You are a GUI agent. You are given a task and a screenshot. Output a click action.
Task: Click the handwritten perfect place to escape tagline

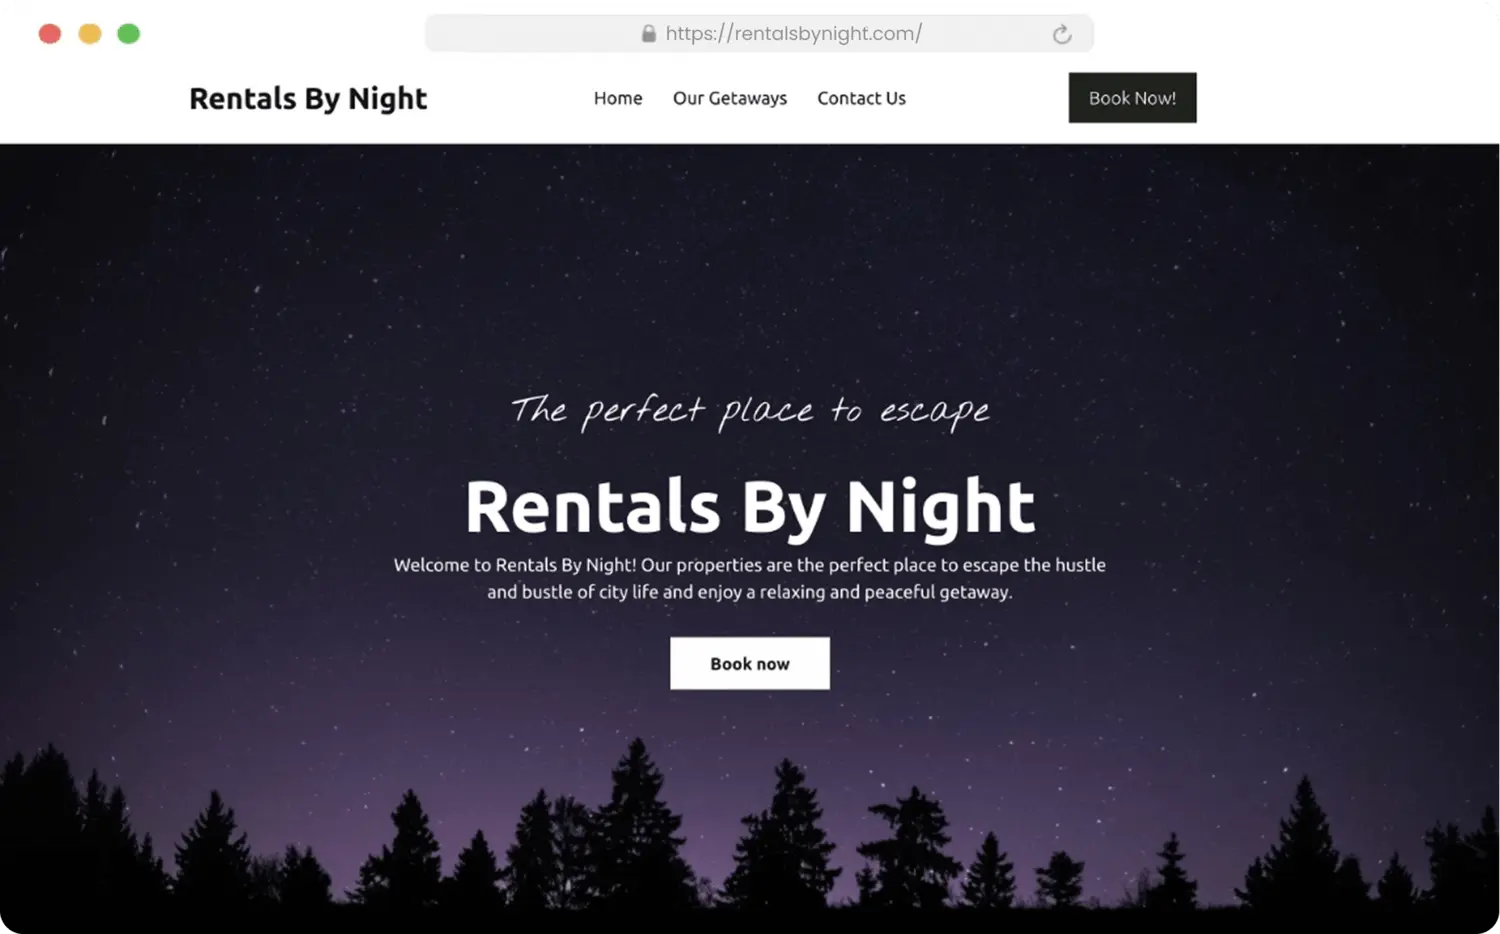[x=750, y=411]
